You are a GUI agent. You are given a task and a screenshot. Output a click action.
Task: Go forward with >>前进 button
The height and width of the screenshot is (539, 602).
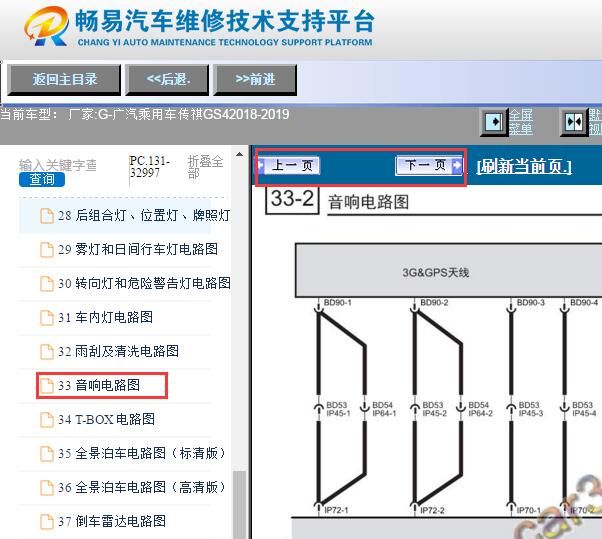click(x=255, y=79)
